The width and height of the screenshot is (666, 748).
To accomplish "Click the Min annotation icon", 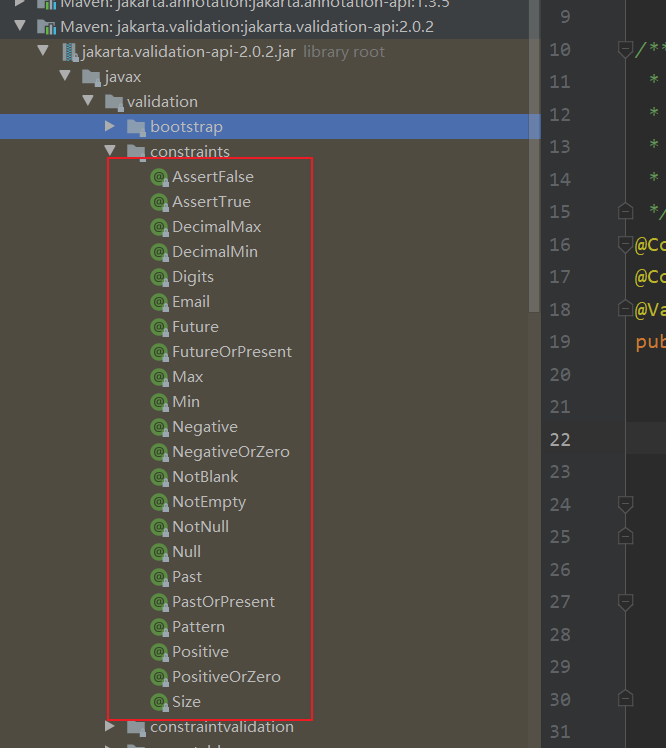I will point(159,402).
